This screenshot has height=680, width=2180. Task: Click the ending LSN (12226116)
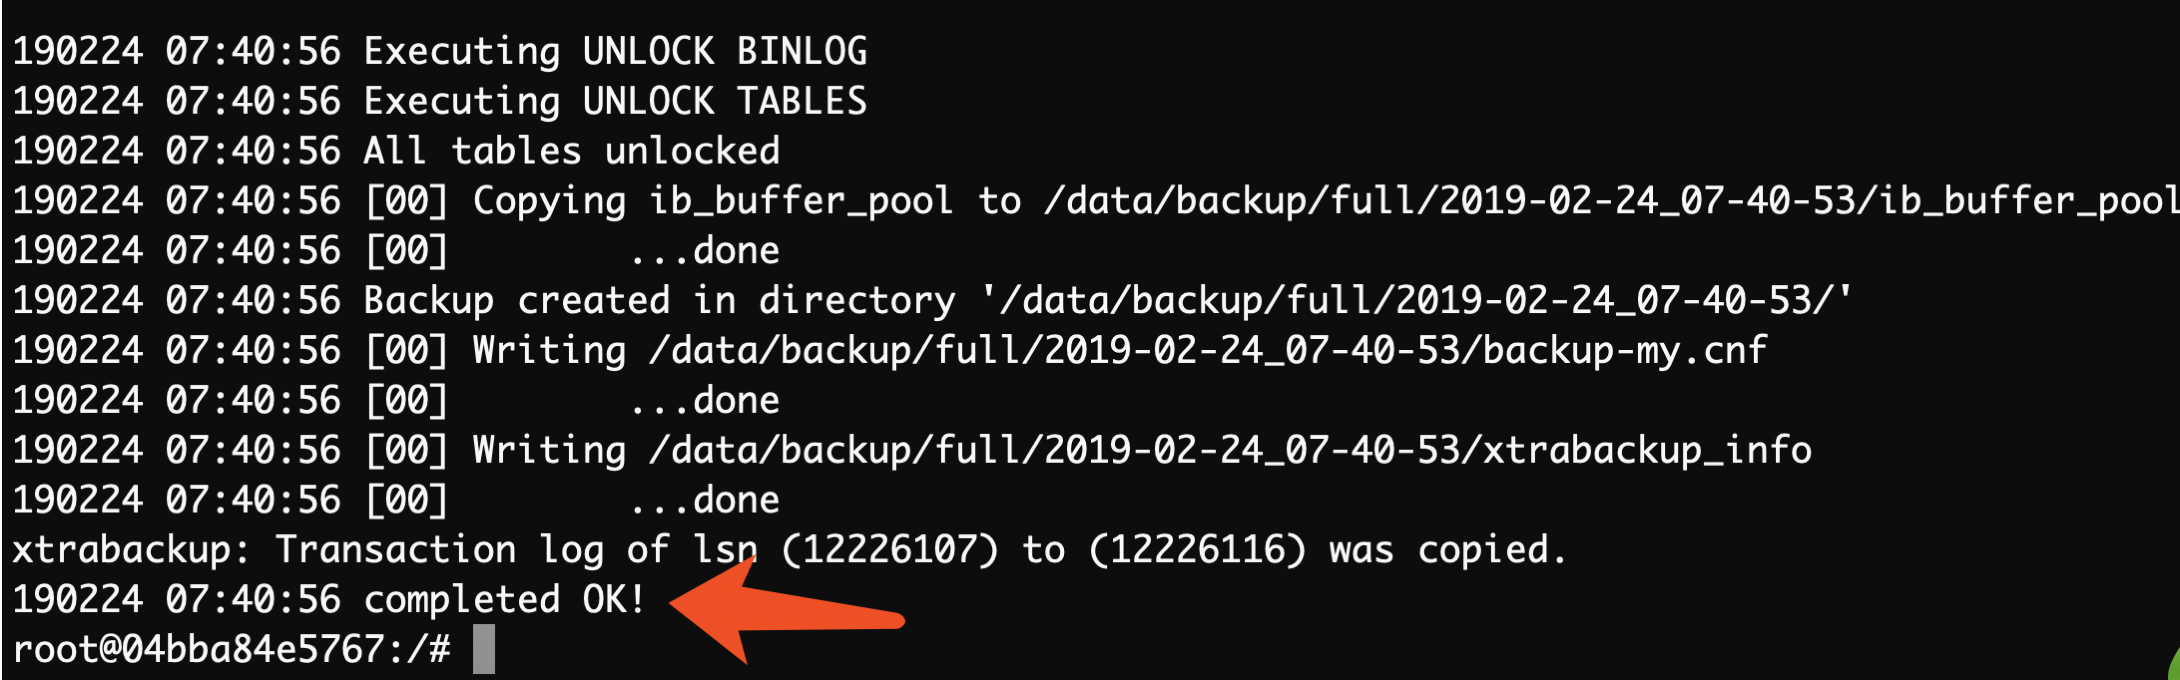click(x=1197, y=550)
